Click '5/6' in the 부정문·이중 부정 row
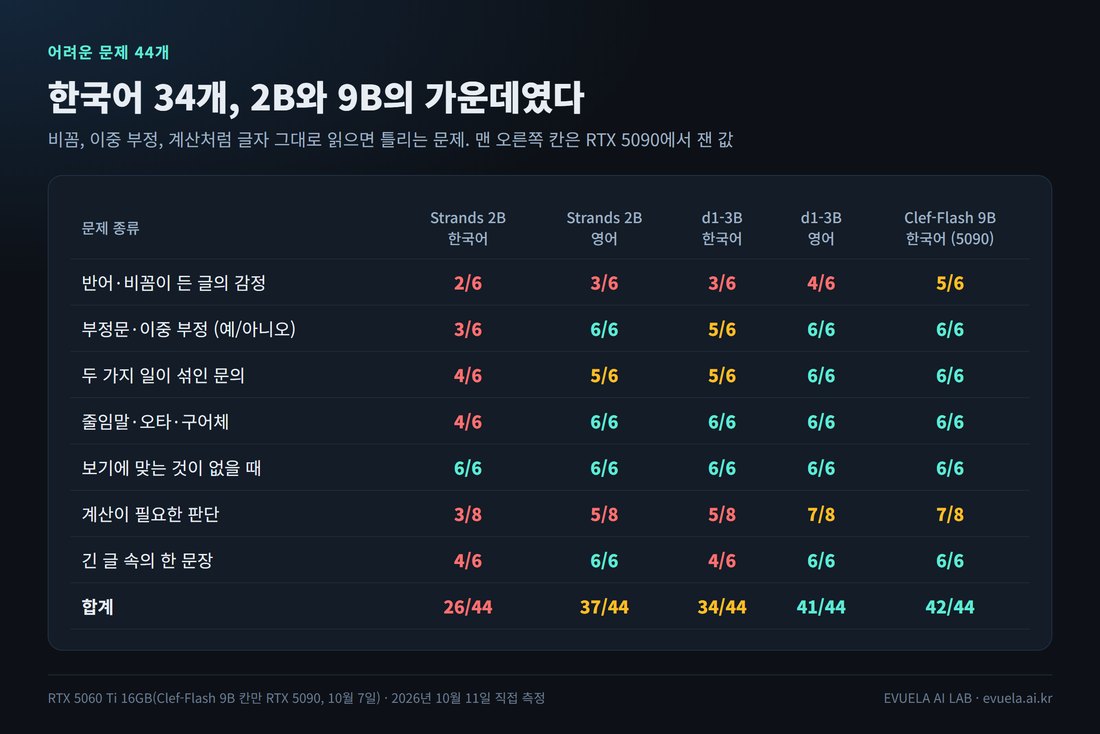The image size is (1100, 734). click(722, 329)
